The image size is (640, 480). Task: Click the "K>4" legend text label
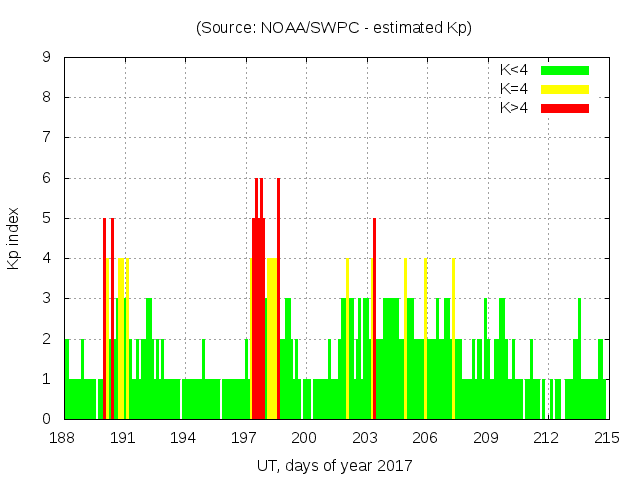pos(514,108)
